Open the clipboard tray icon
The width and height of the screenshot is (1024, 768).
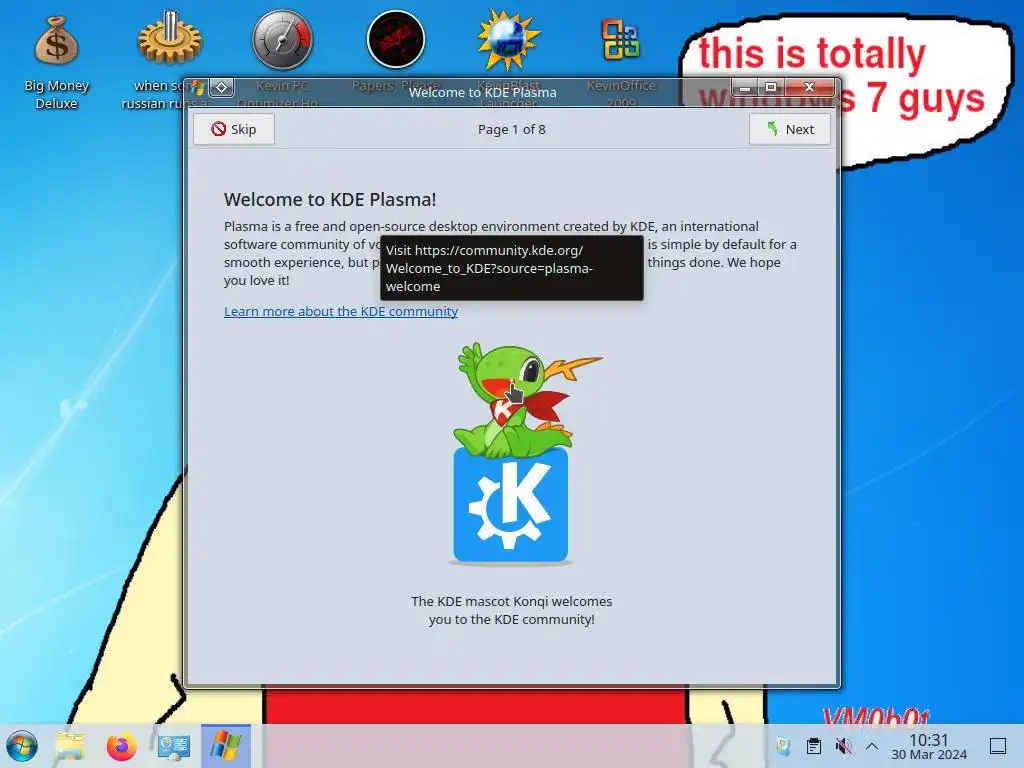click(x=814, y=746)
